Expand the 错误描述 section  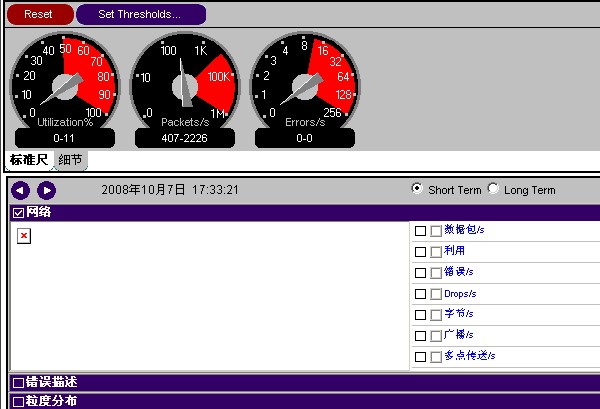click(x=18, y=382)
